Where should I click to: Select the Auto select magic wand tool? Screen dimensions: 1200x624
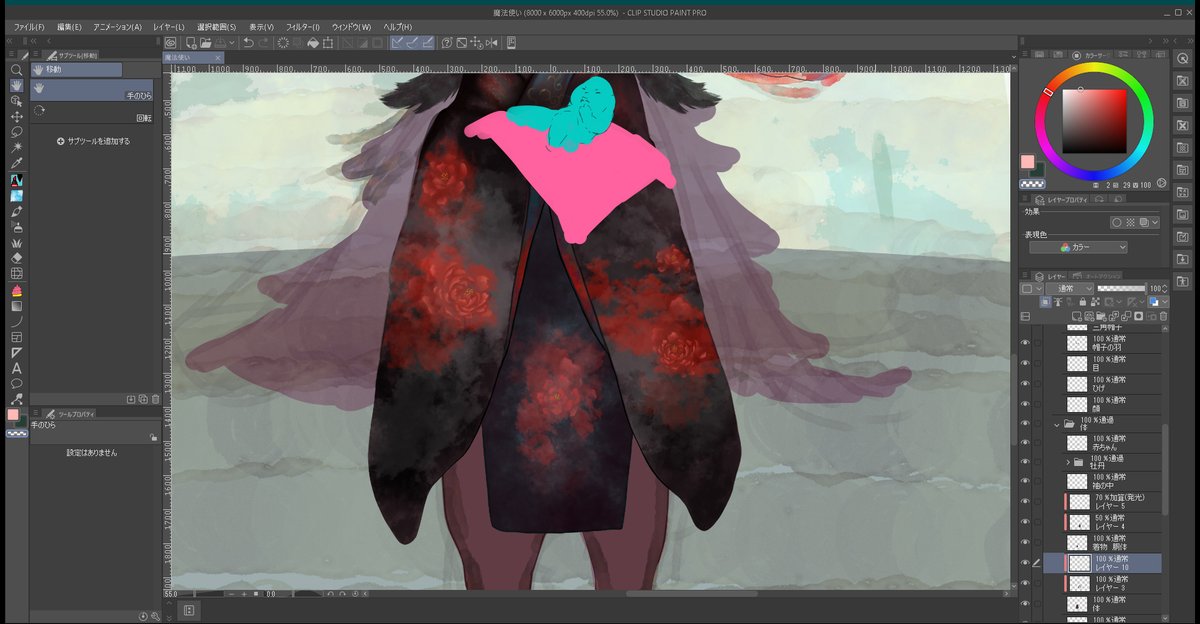click(16, 147)
